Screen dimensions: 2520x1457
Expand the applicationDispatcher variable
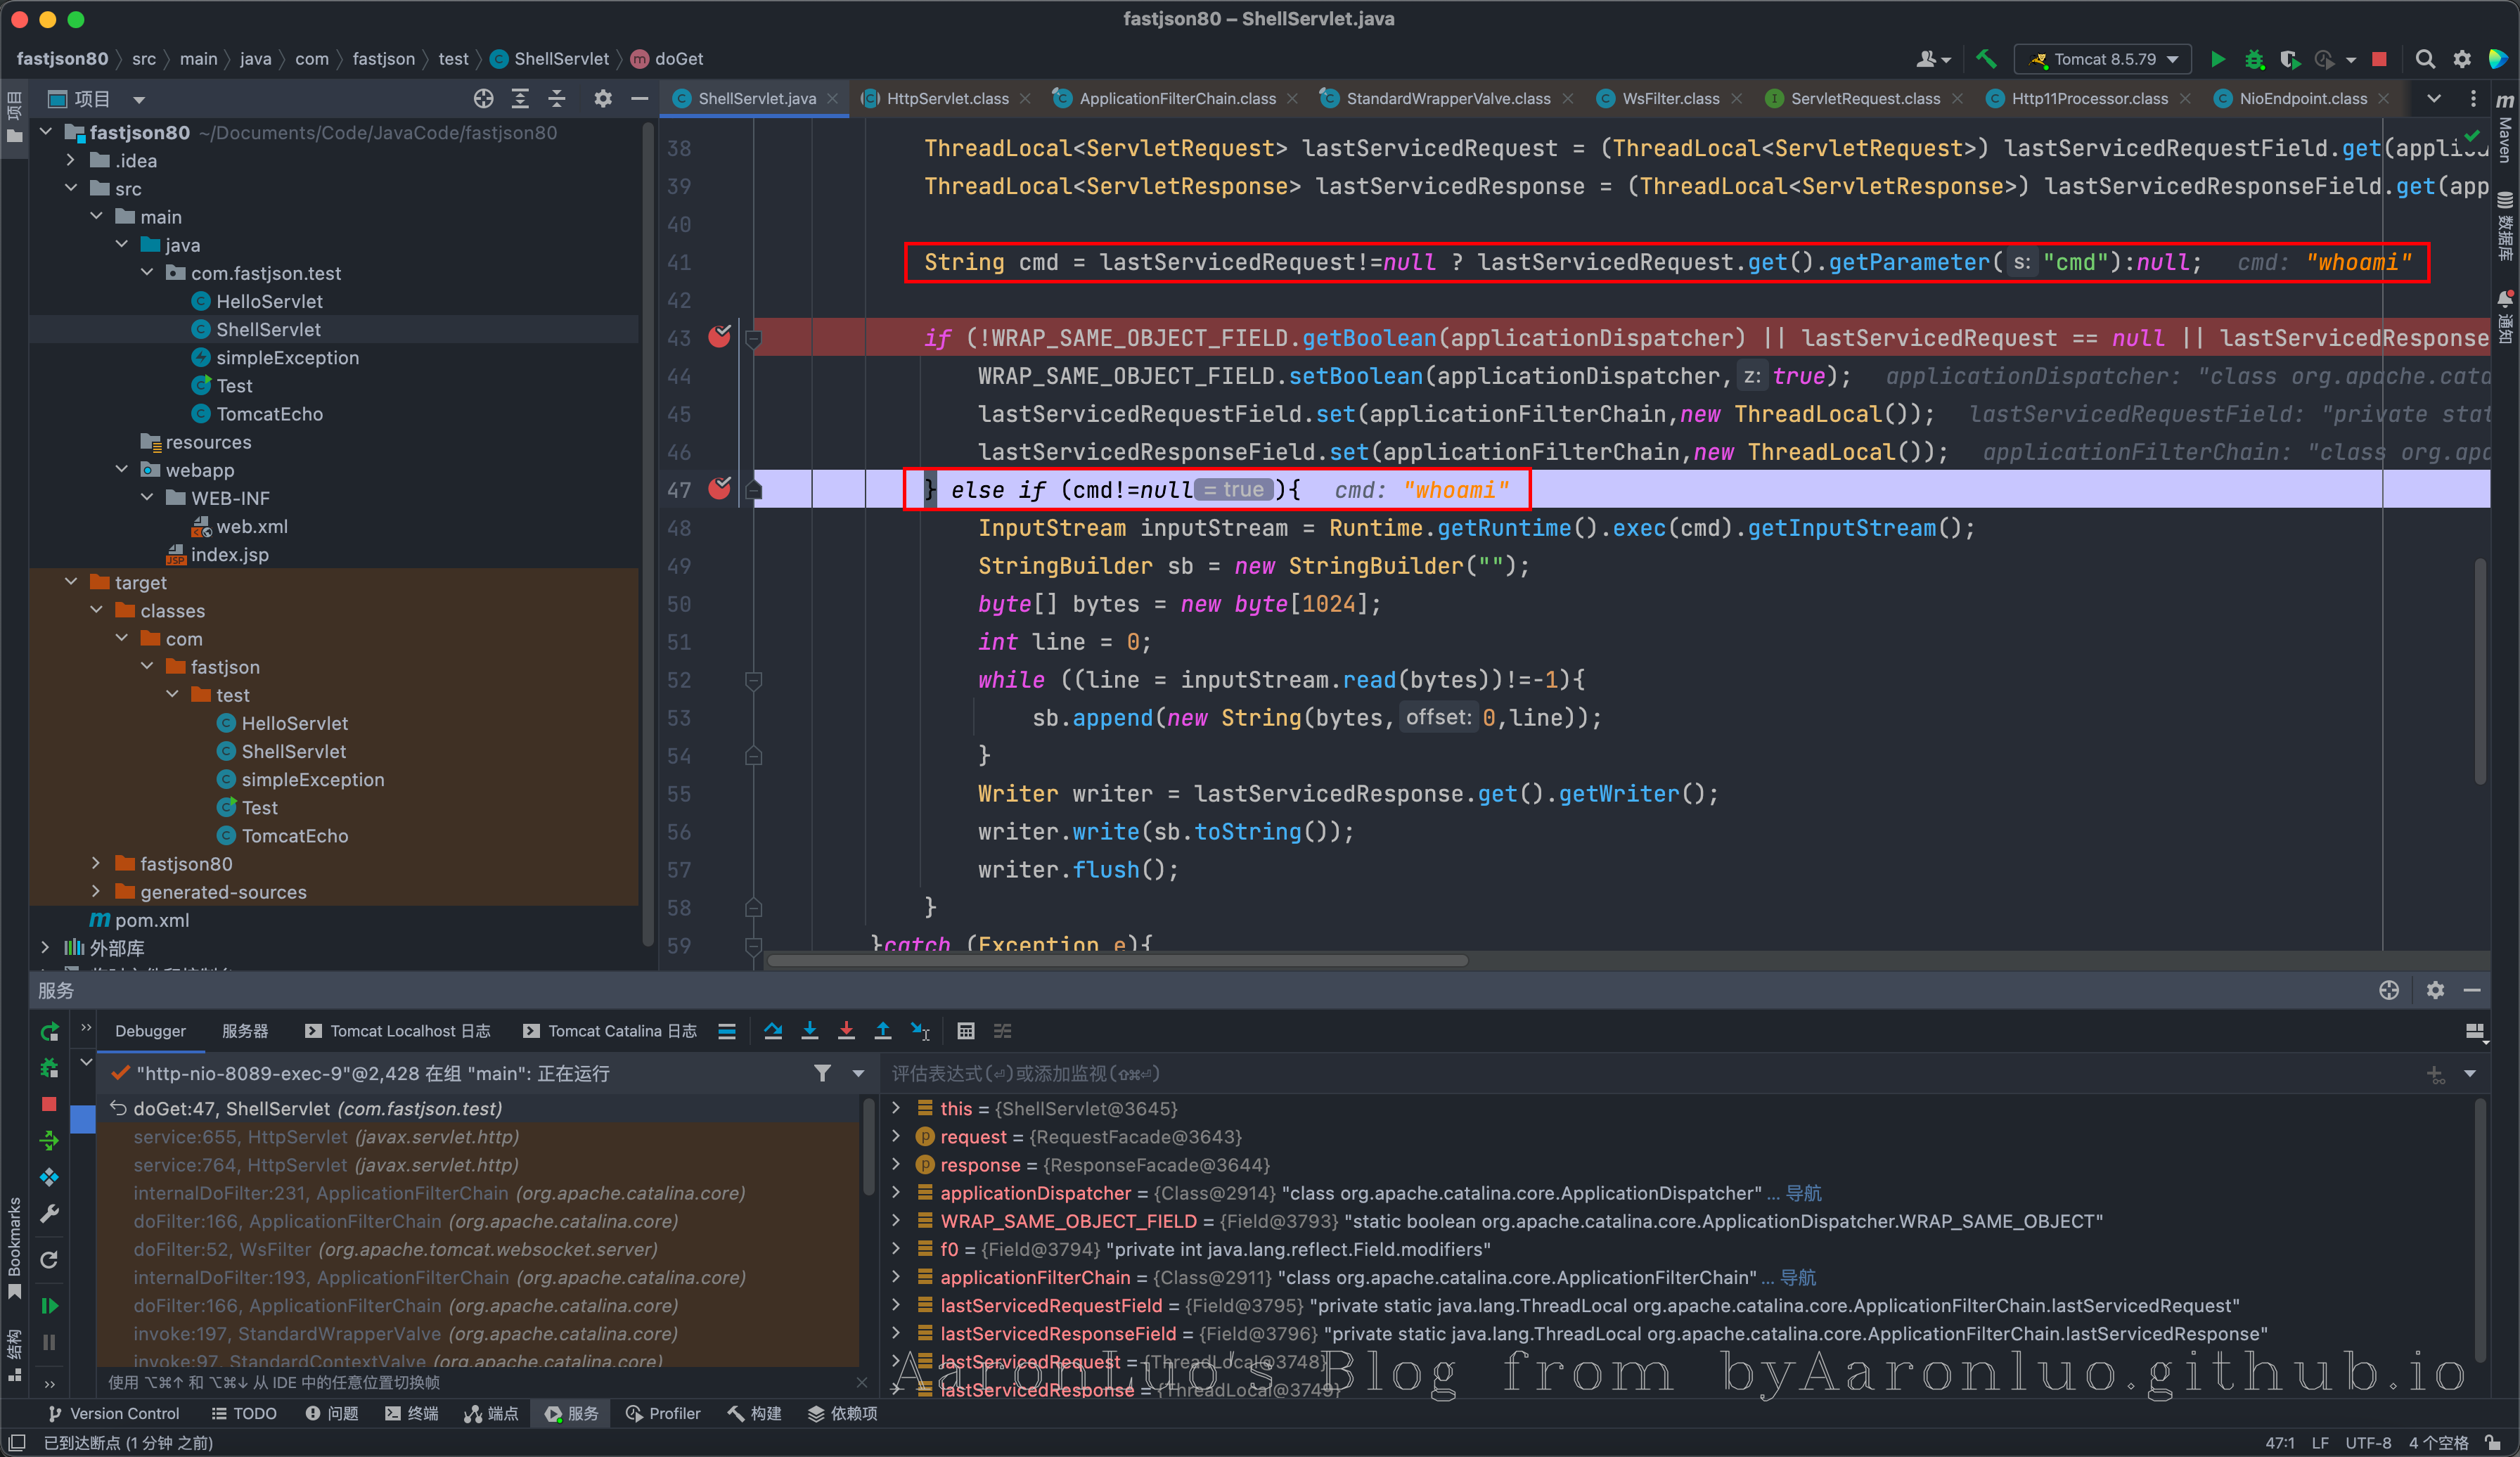897,1192
